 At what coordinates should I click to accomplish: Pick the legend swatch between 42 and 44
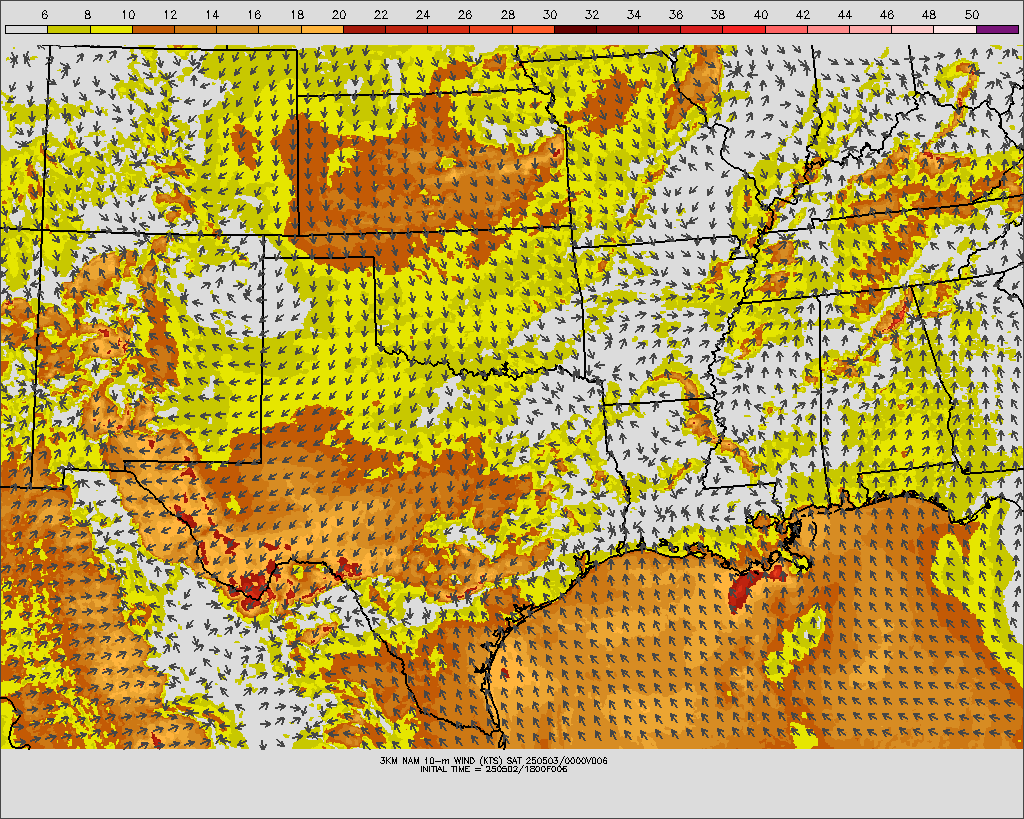pyautogui.click(x=829, y=29)
